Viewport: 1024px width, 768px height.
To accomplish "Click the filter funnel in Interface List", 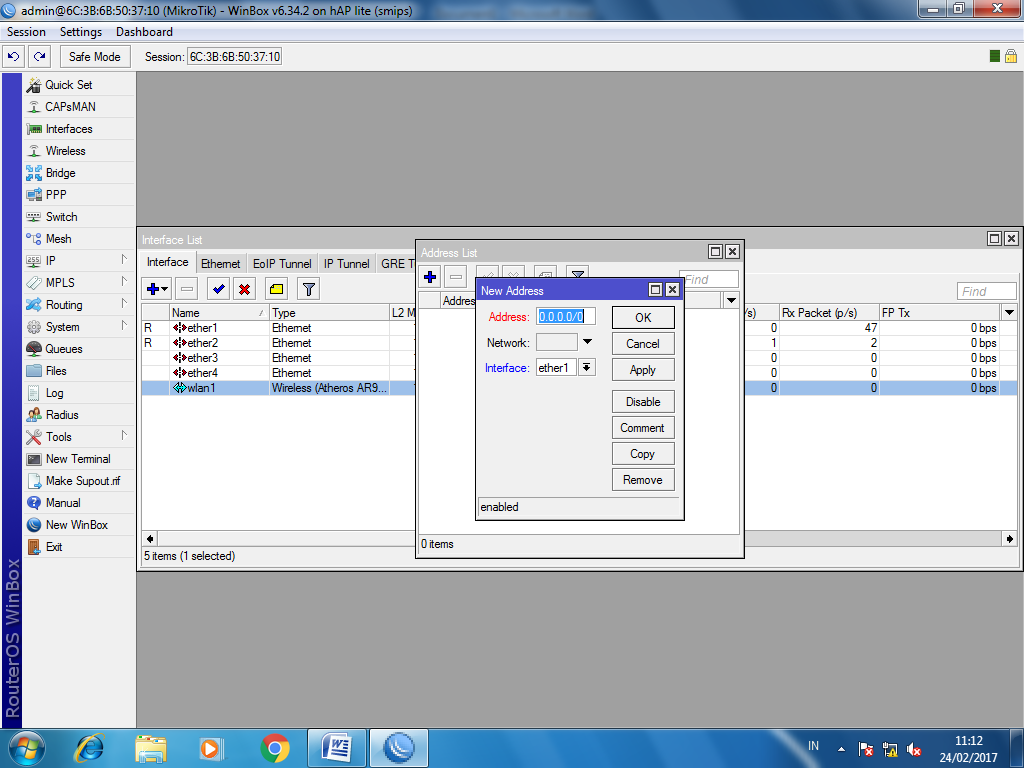I will [308, 289].
